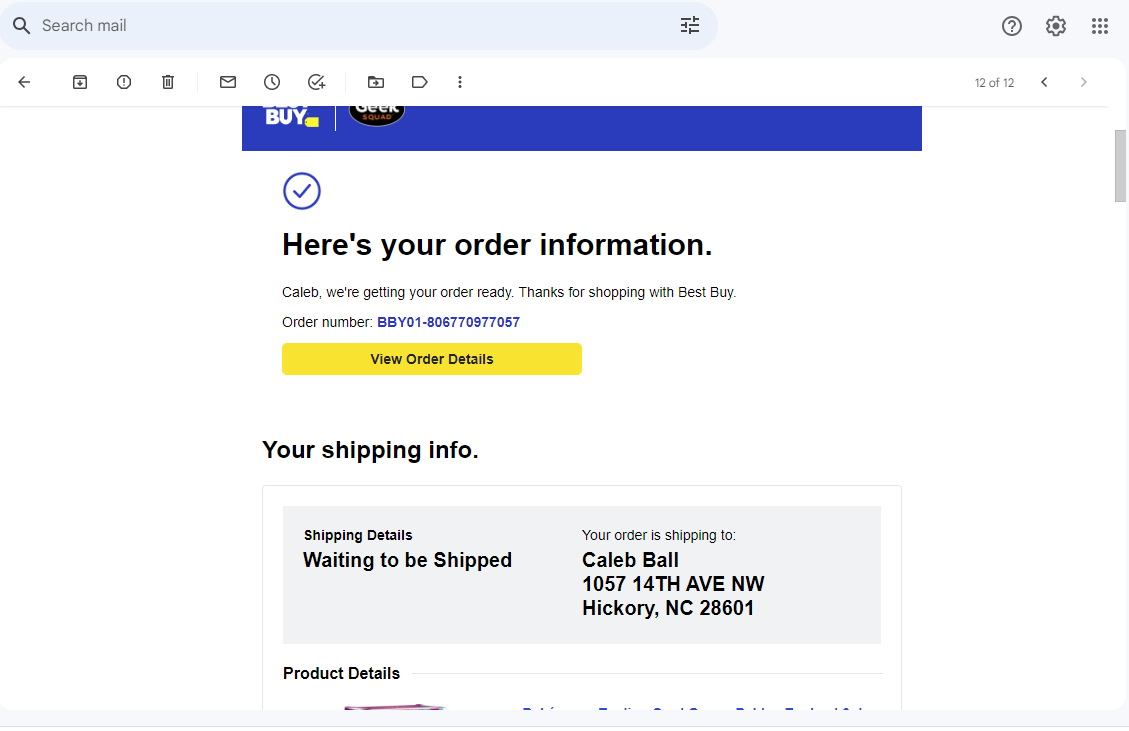The width and height of the screenshot is (1129, 731).
Task: Click the Geek Squad logo
Action: [377, 115]
